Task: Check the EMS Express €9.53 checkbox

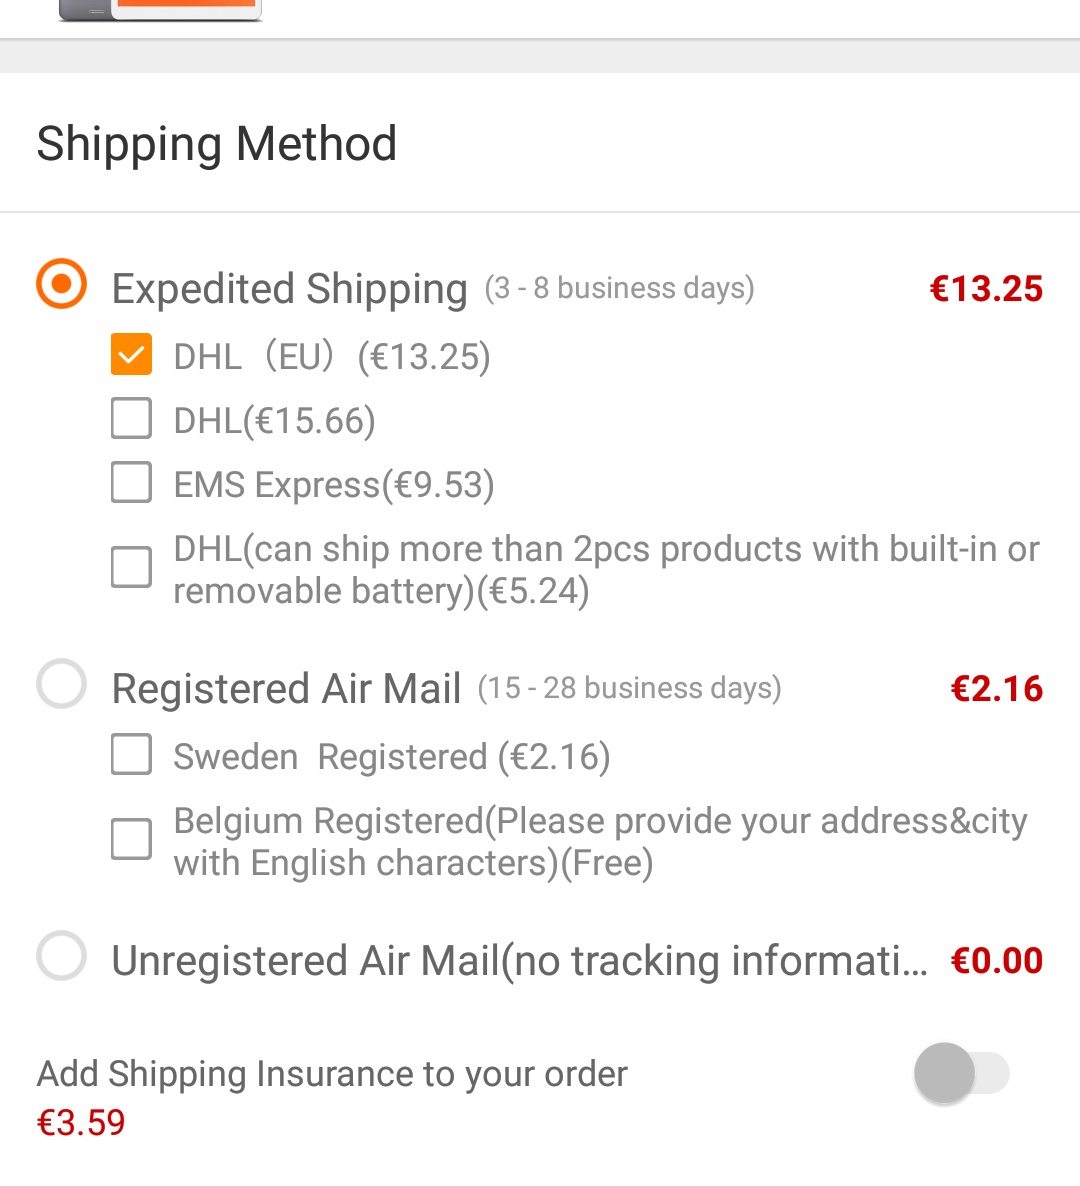Action: point(131,483)
